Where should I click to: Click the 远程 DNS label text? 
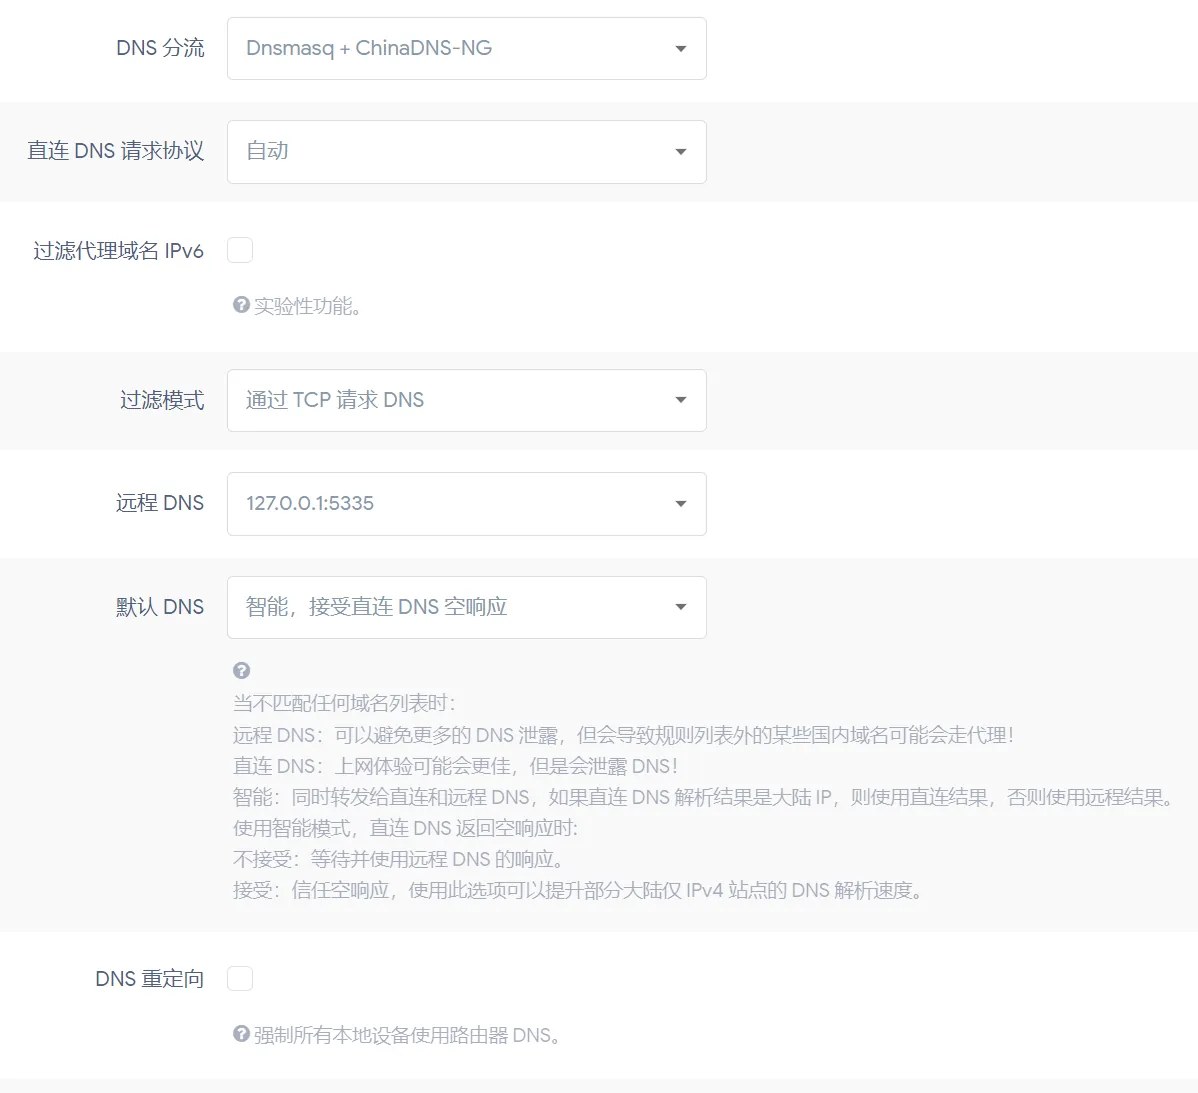point(160,503)
